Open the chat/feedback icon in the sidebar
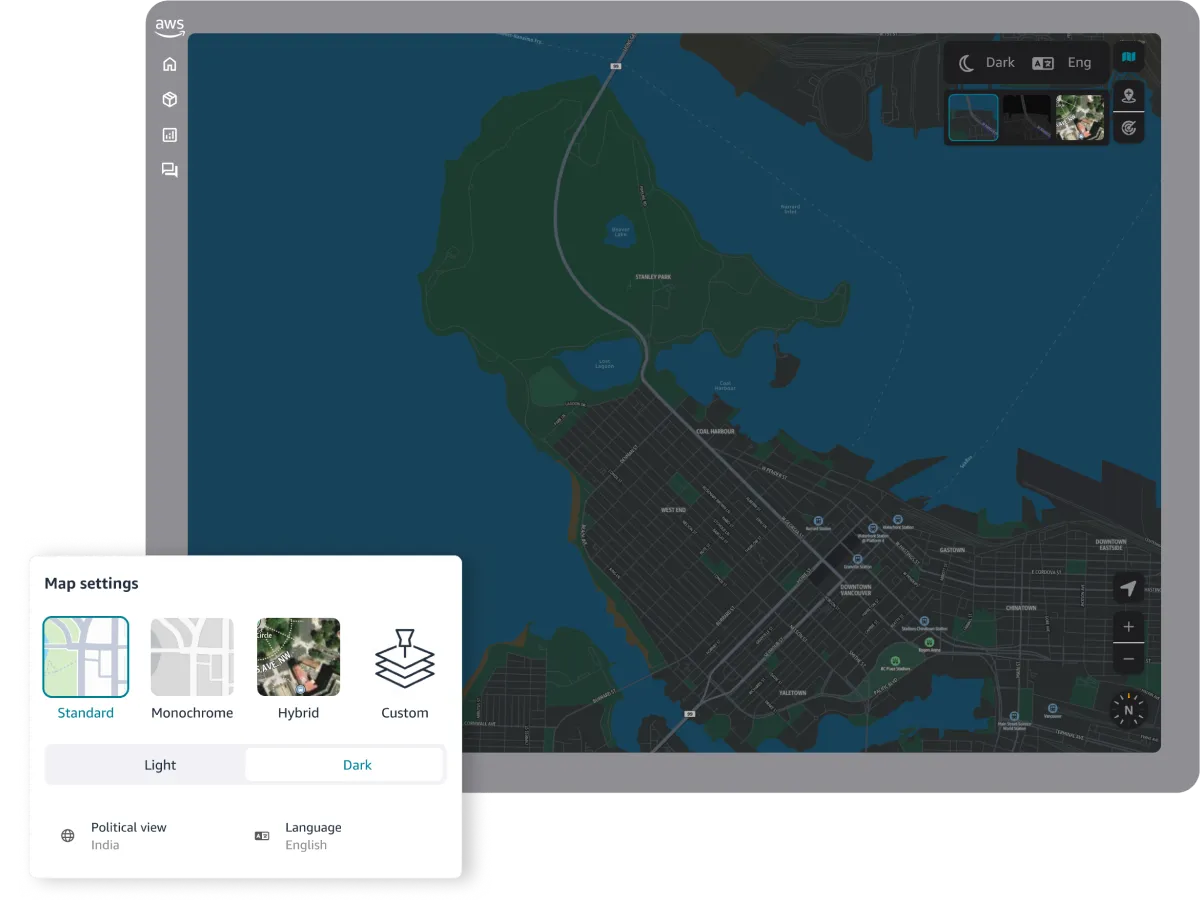The width and height of the screenshot is (1200, 900). (169, 170)
